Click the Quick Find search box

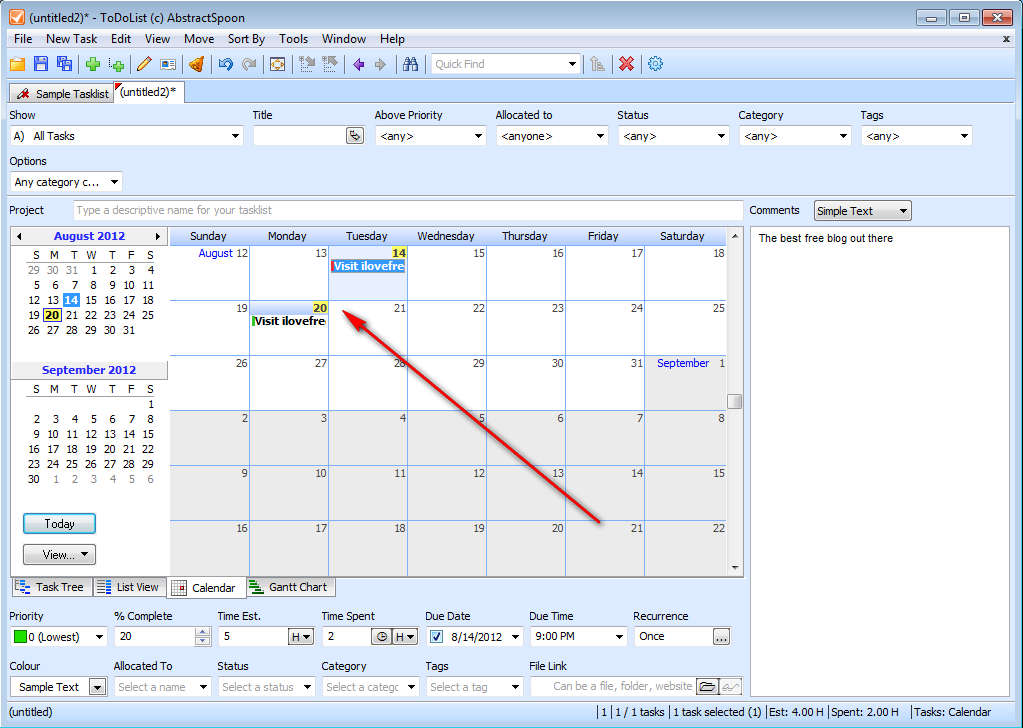tap(499, 64)
